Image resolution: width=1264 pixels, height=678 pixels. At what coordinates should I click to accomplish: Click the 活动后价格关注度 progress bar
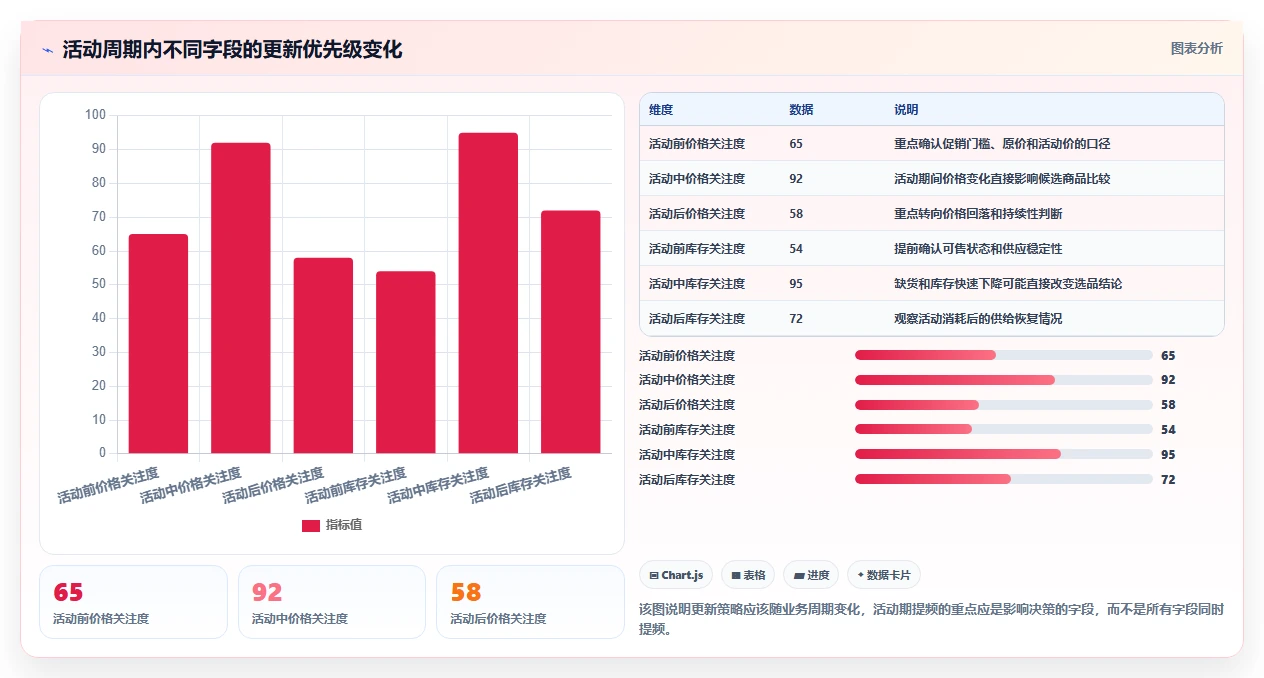pyautogui.click(x=1004, y=405)
